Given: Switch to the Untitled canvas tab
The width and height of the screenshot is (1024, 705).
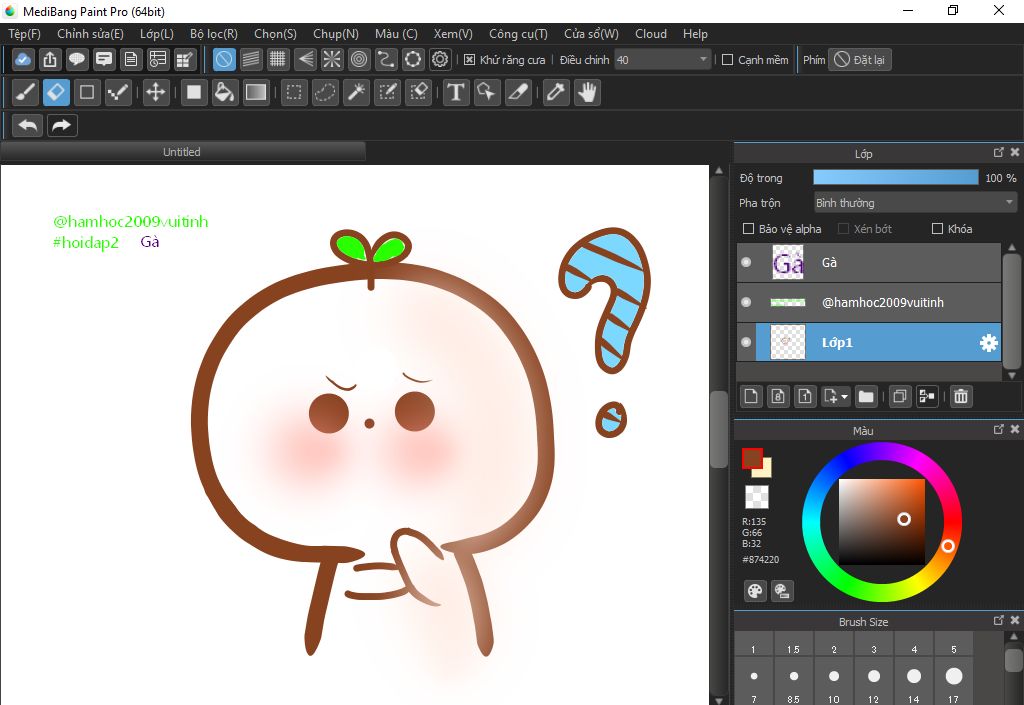Looking at the screenshot, I should click(182, 152).
